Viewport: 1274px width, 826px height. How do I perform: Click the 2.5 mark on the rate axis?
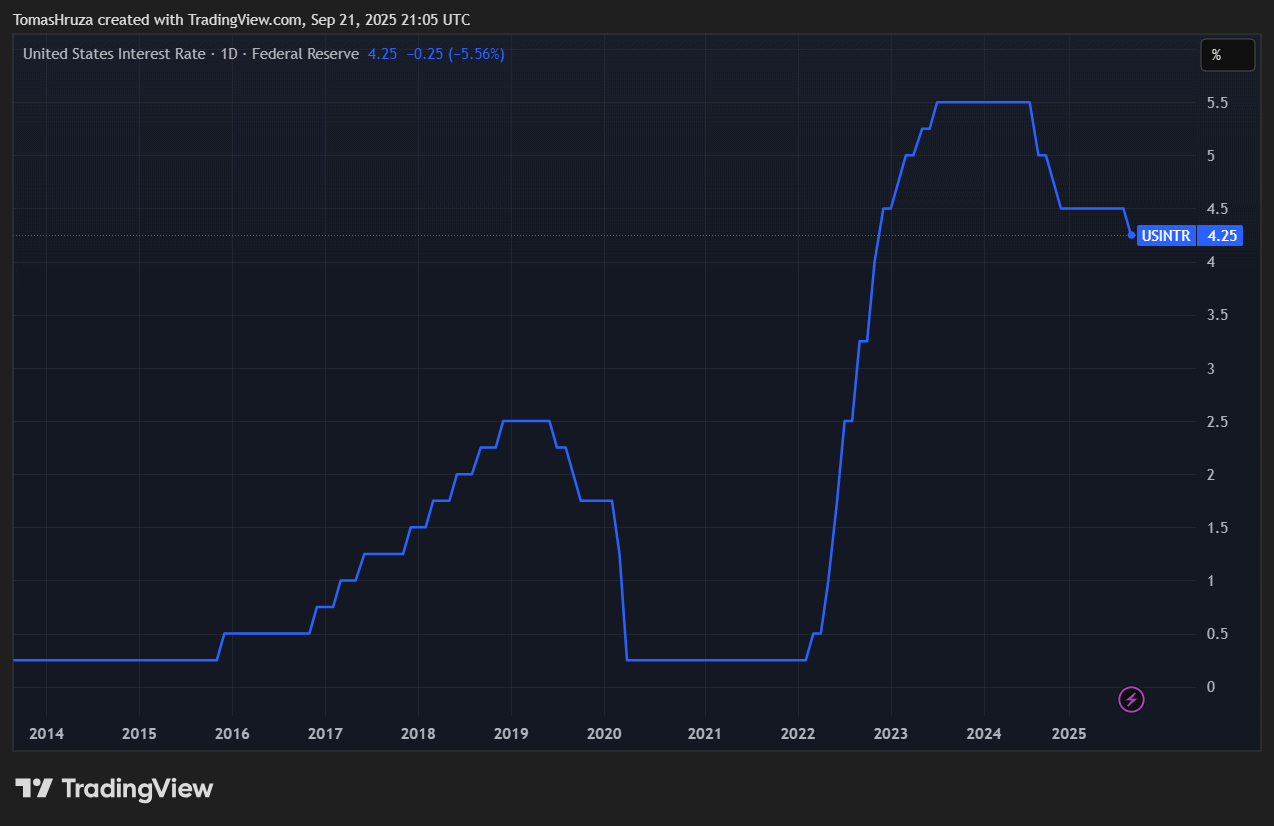pyautogui.click(x=1217, y=422)
